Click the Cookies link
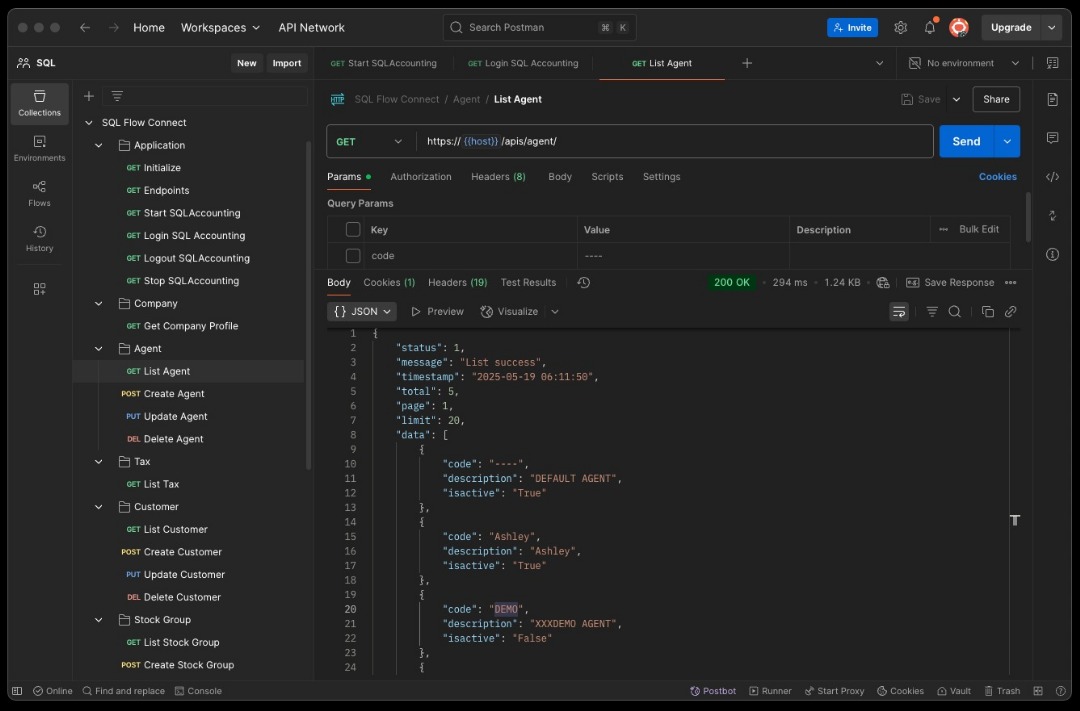The image size is (1080, 711). tap(997, 177)
